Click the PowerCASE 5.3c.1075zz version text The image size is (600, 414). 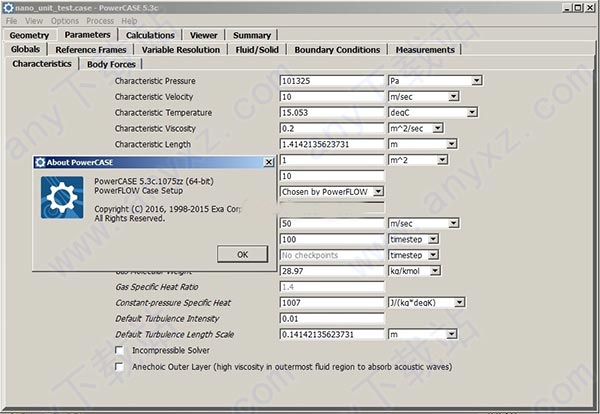tap(154, 181)
